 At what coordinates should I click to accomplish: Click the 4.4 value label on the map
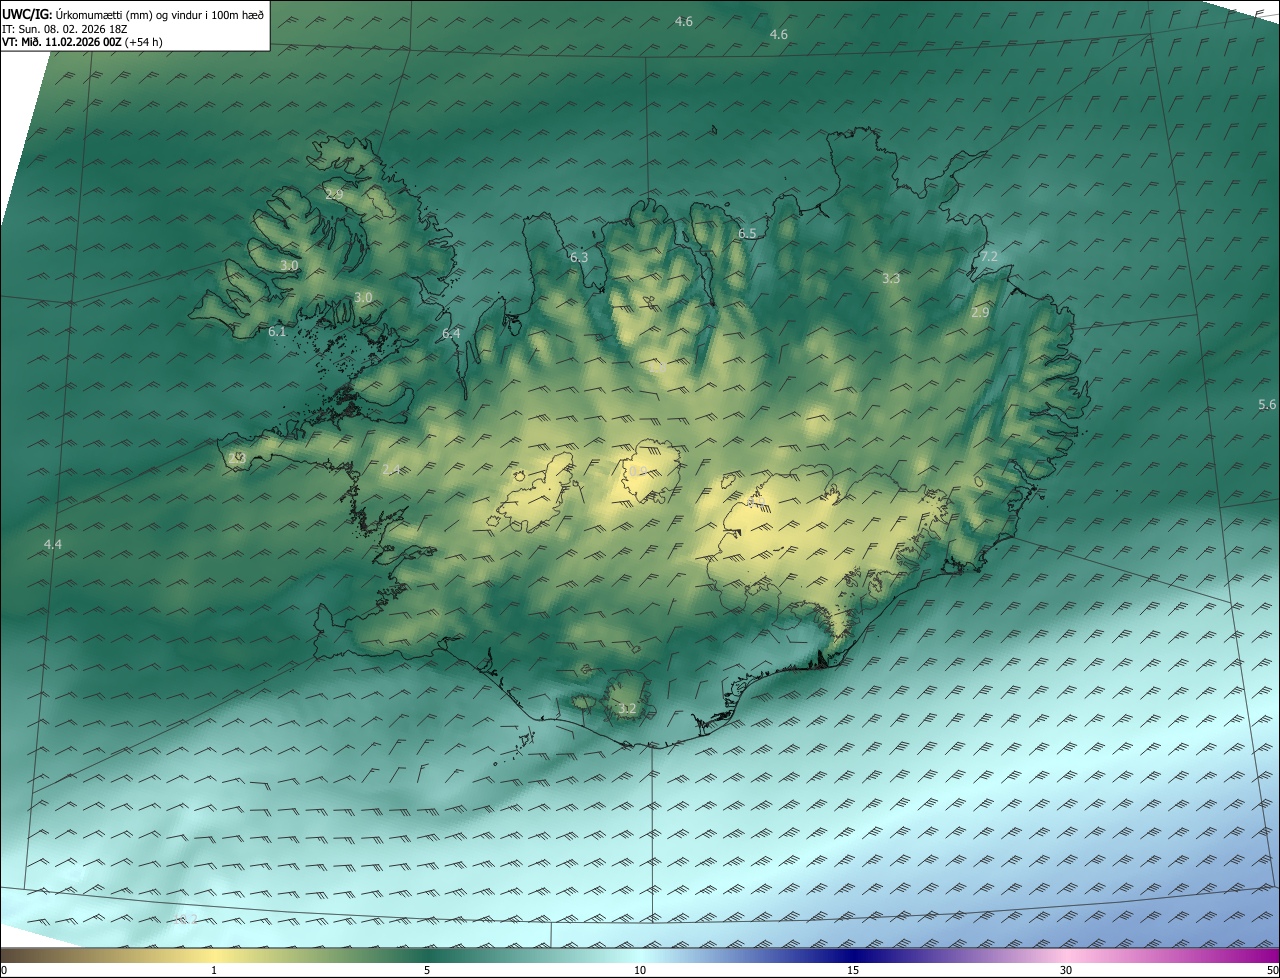pos(53,544)
